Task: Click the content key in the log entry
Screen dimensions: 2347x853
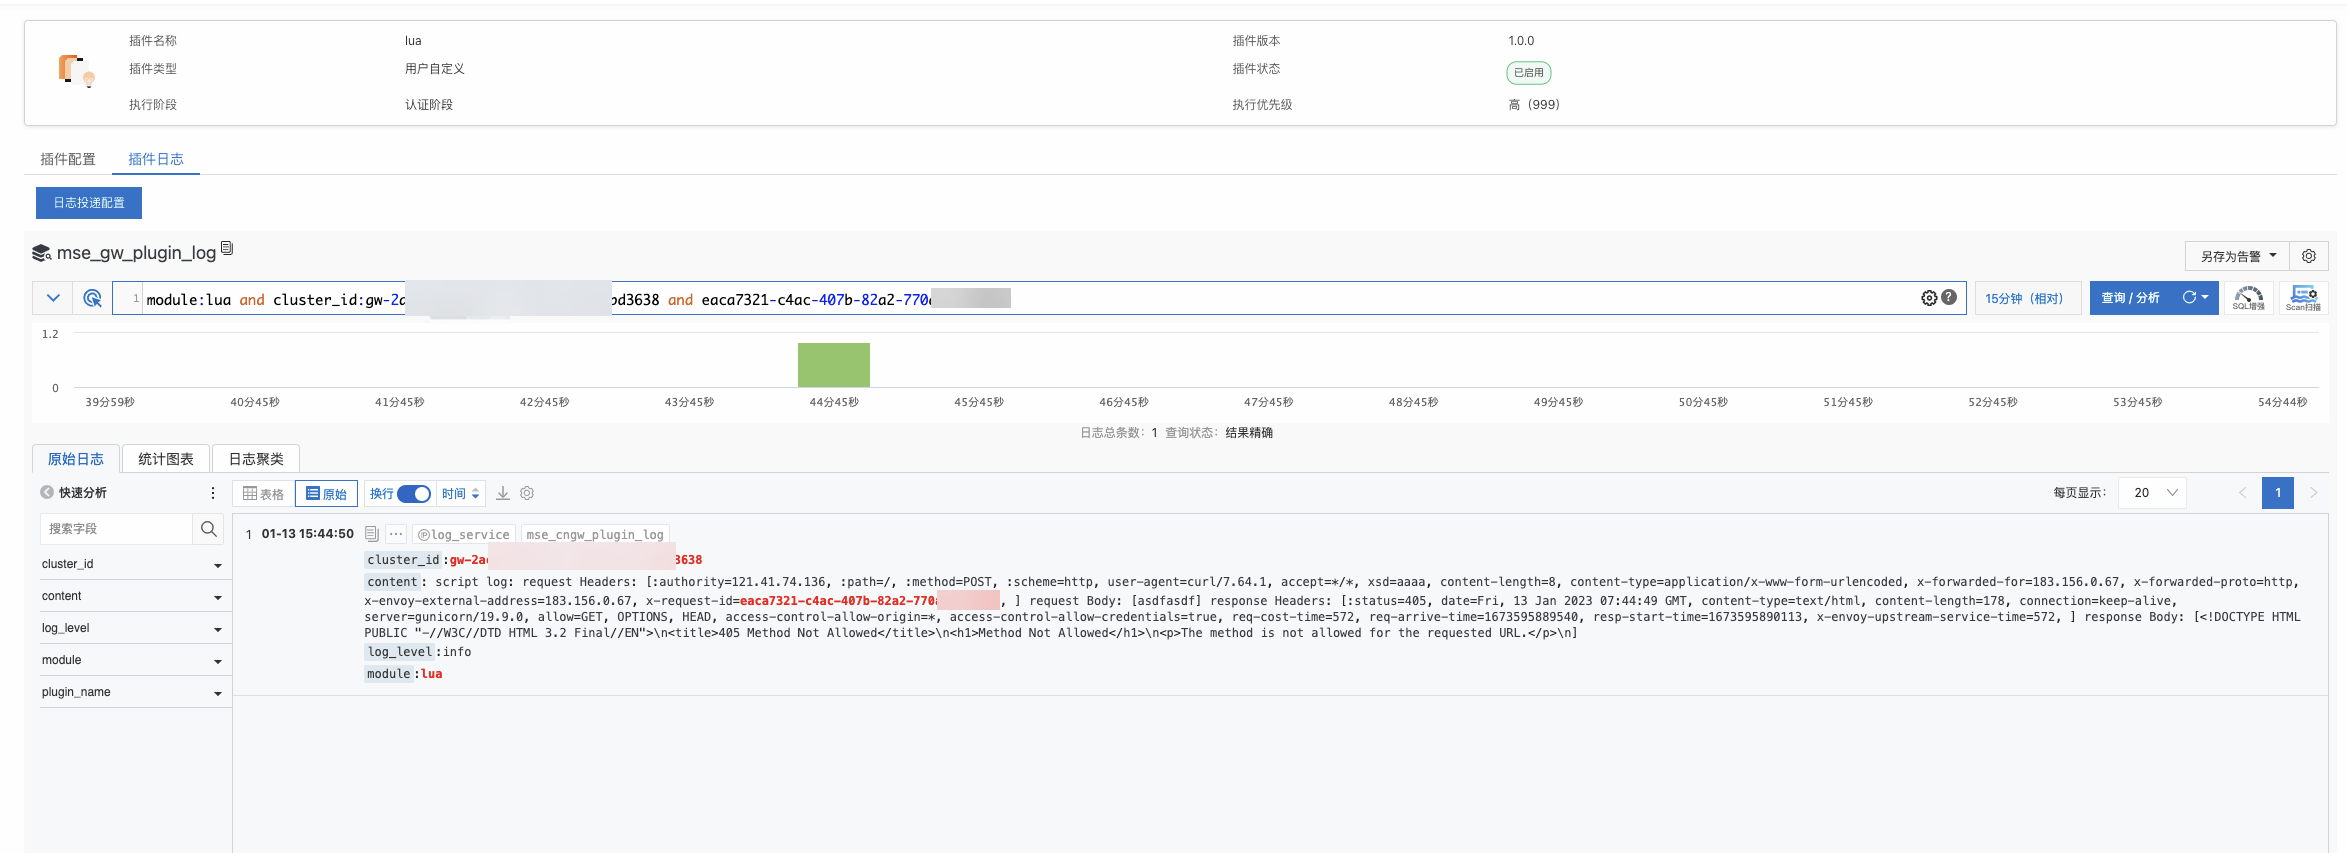Action: [x=392, y=582]
